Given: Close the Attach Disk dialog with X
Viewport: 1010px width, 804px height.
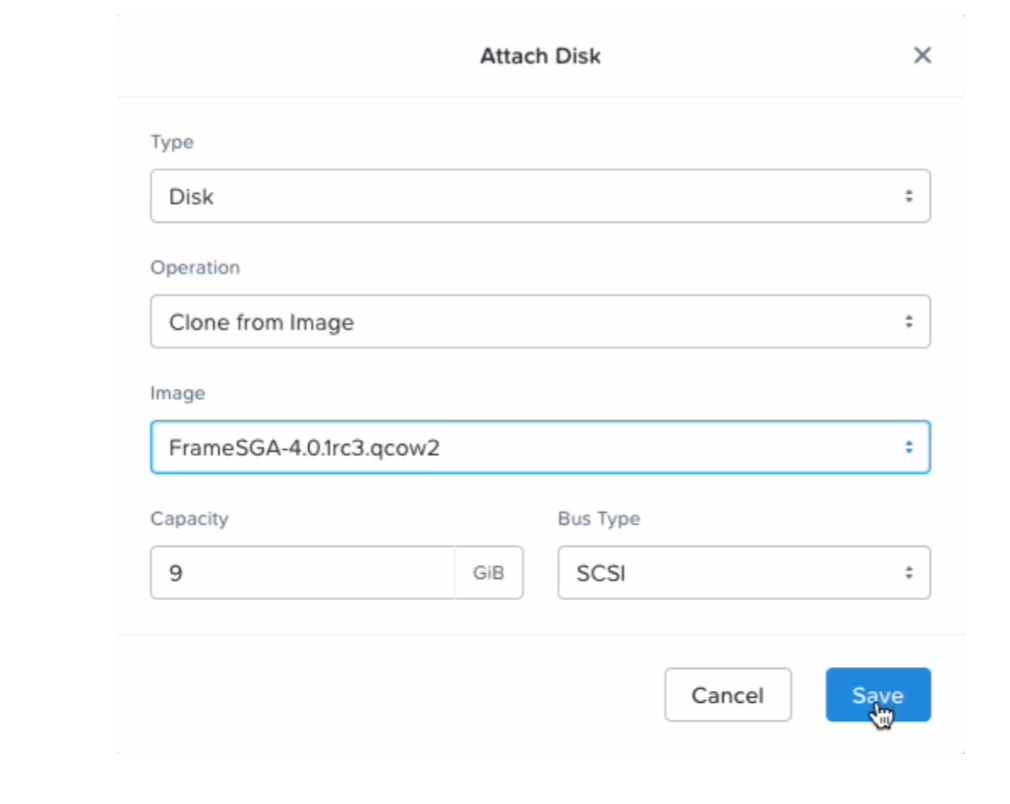Looking at the screenshot, I should pyautogui.click(x=922, y=56).
